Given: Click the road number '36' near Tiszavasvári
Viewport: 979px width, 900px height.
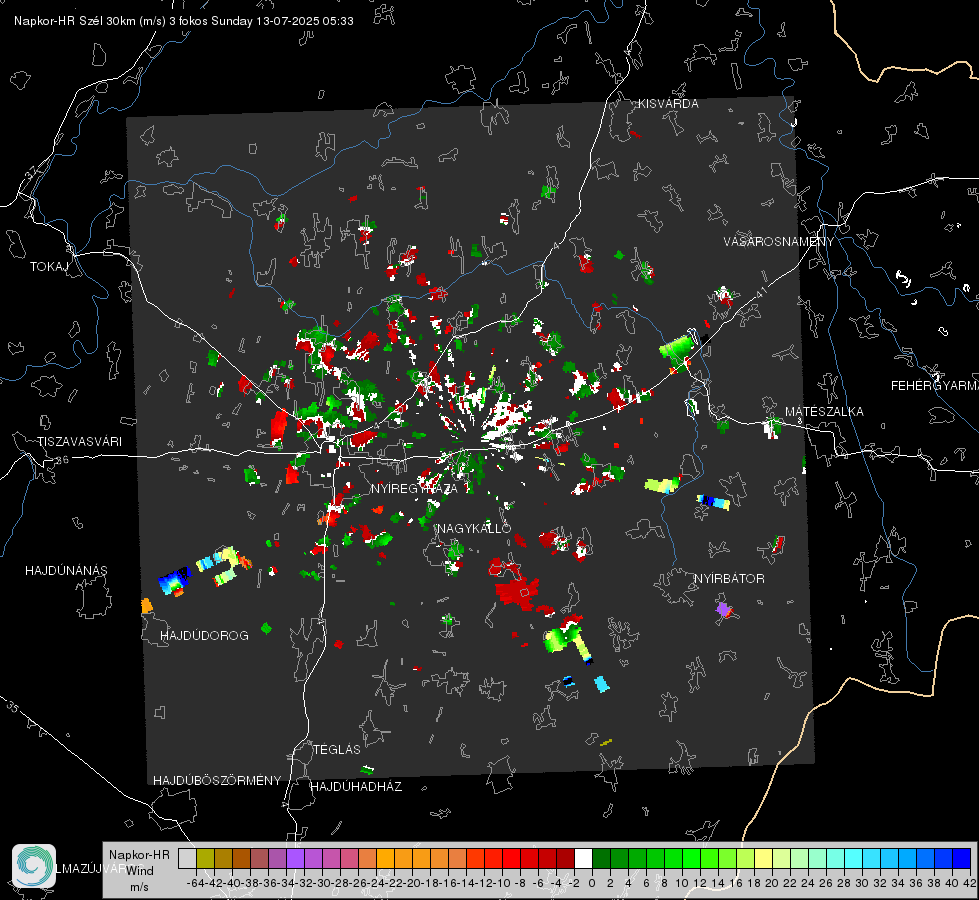Looking at the screenshot, I should coord(62,460).
